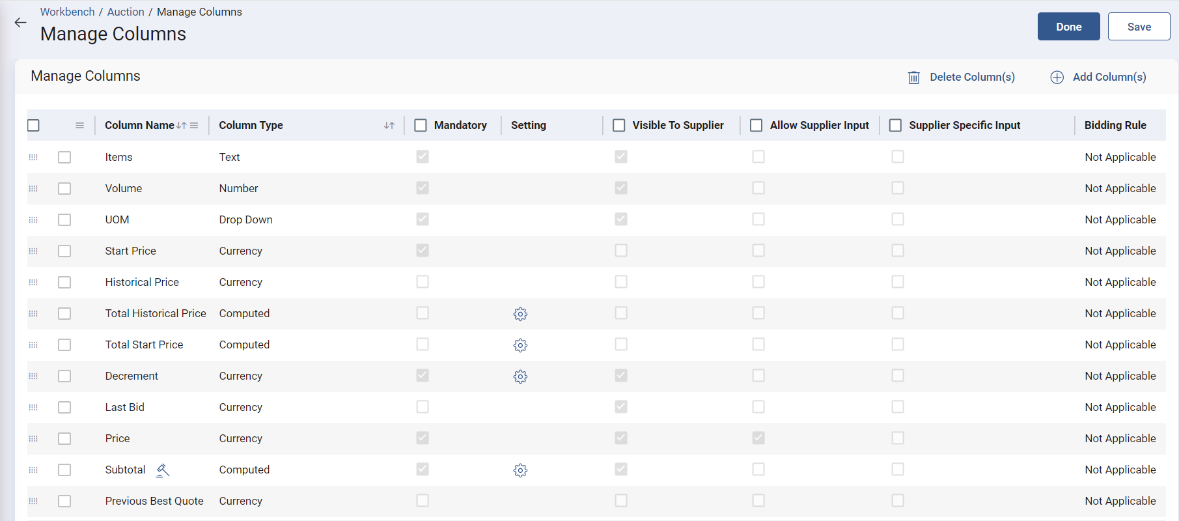Screen dimensions: 1179x521
Task: Click the trash icon for Delete Column(s)
Action: click(x=913, y=77)
